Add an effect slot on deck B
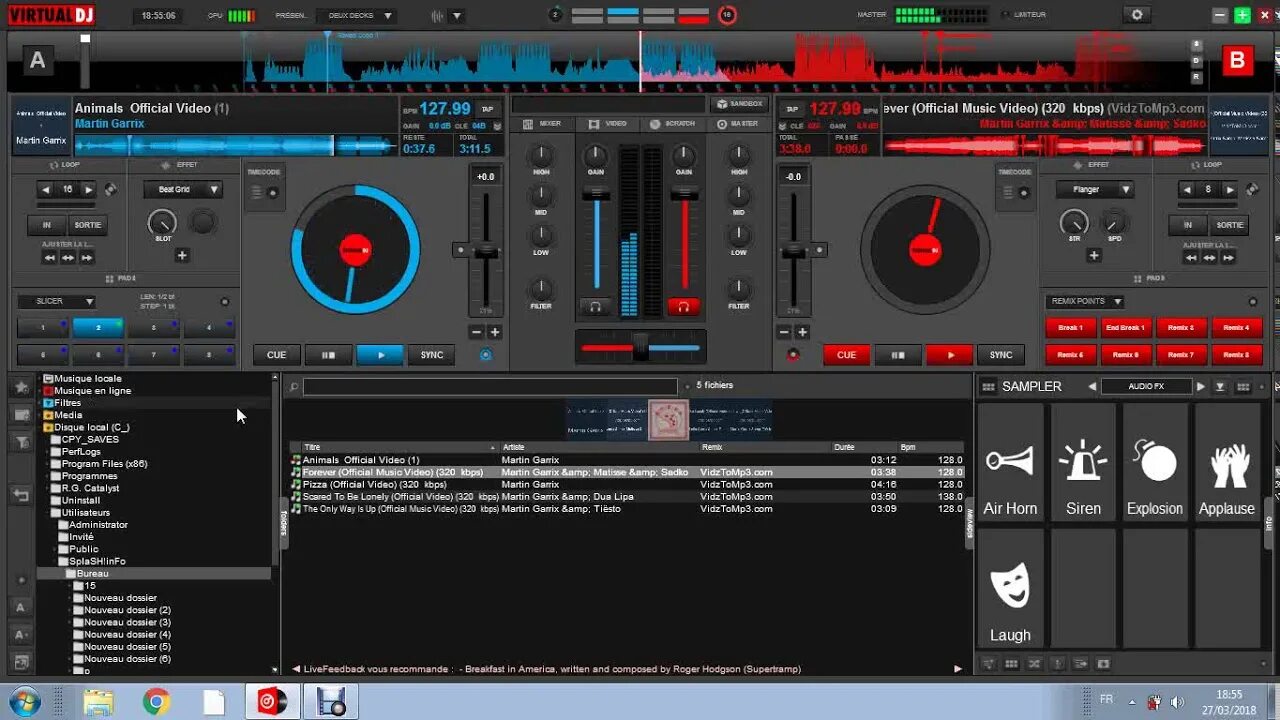Image resolution: width=1280 pixels, height=720 pixels. [x=1094, y=256]
